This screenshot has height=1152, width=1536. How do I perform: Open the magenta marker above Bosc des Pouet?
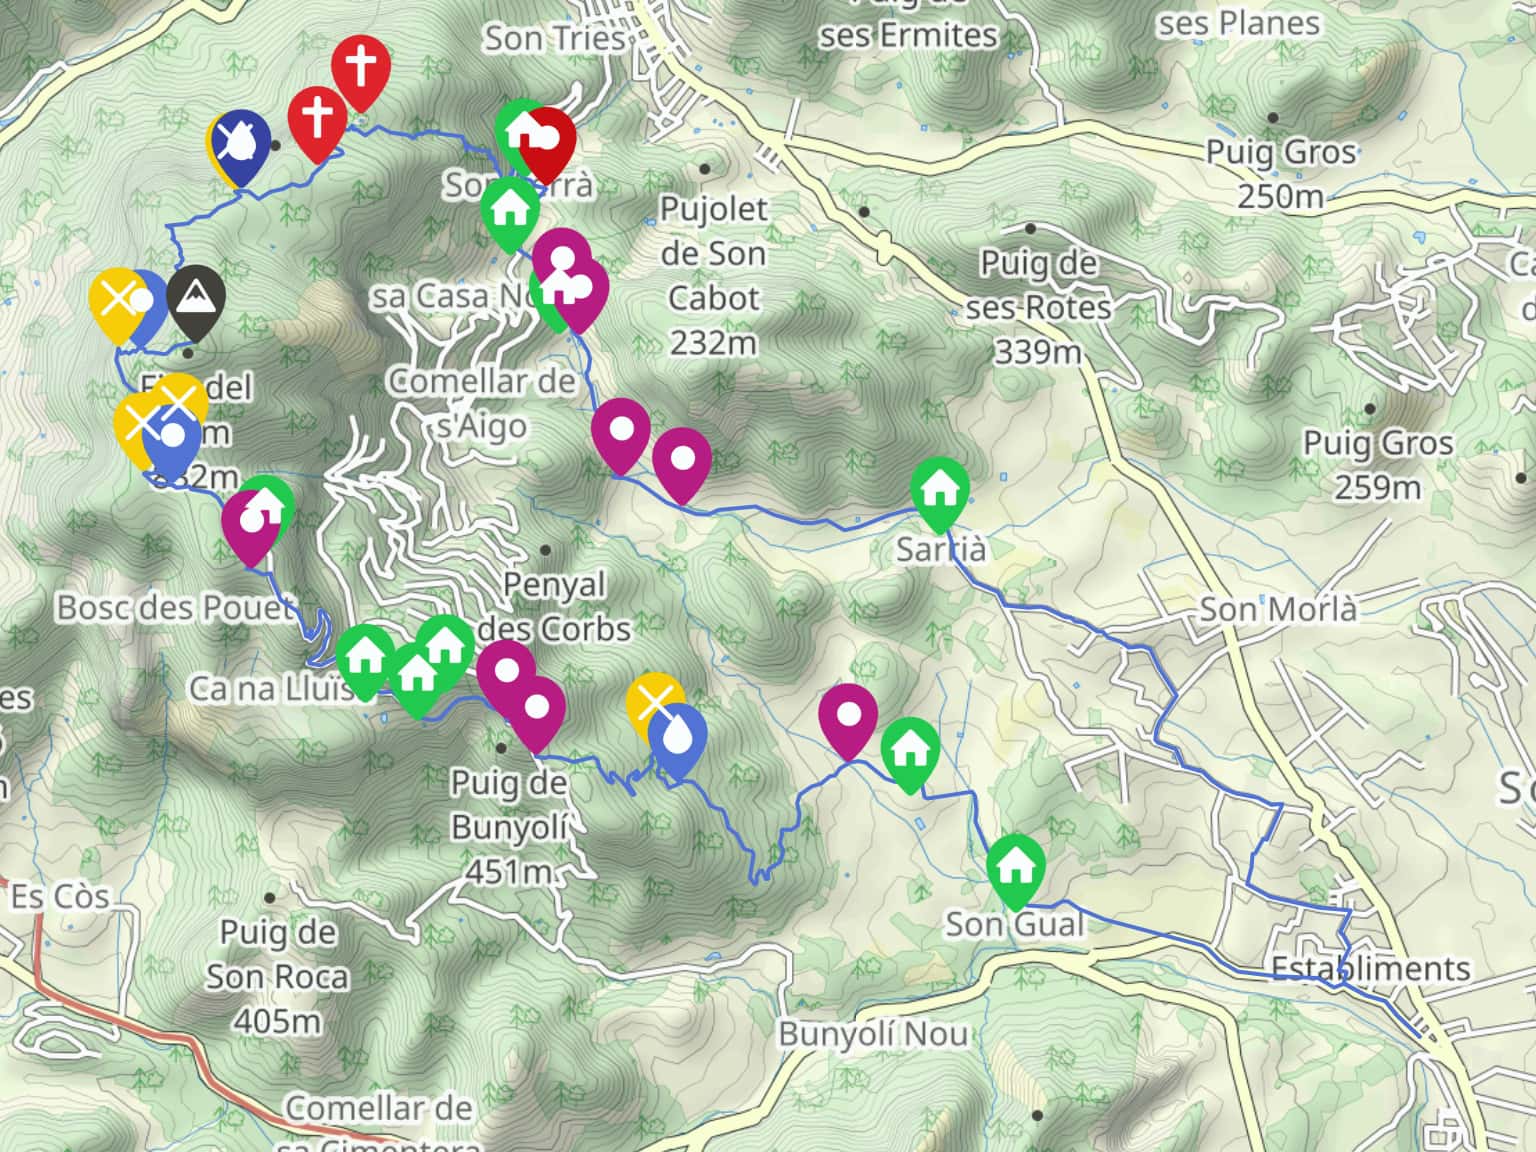[x=249, y=522]
